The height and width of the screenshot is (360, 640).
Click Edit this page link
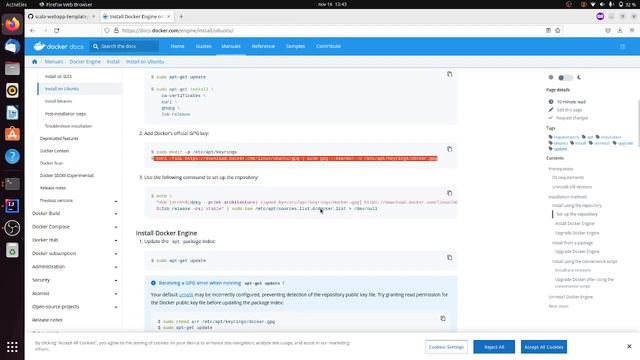point(569,110)
